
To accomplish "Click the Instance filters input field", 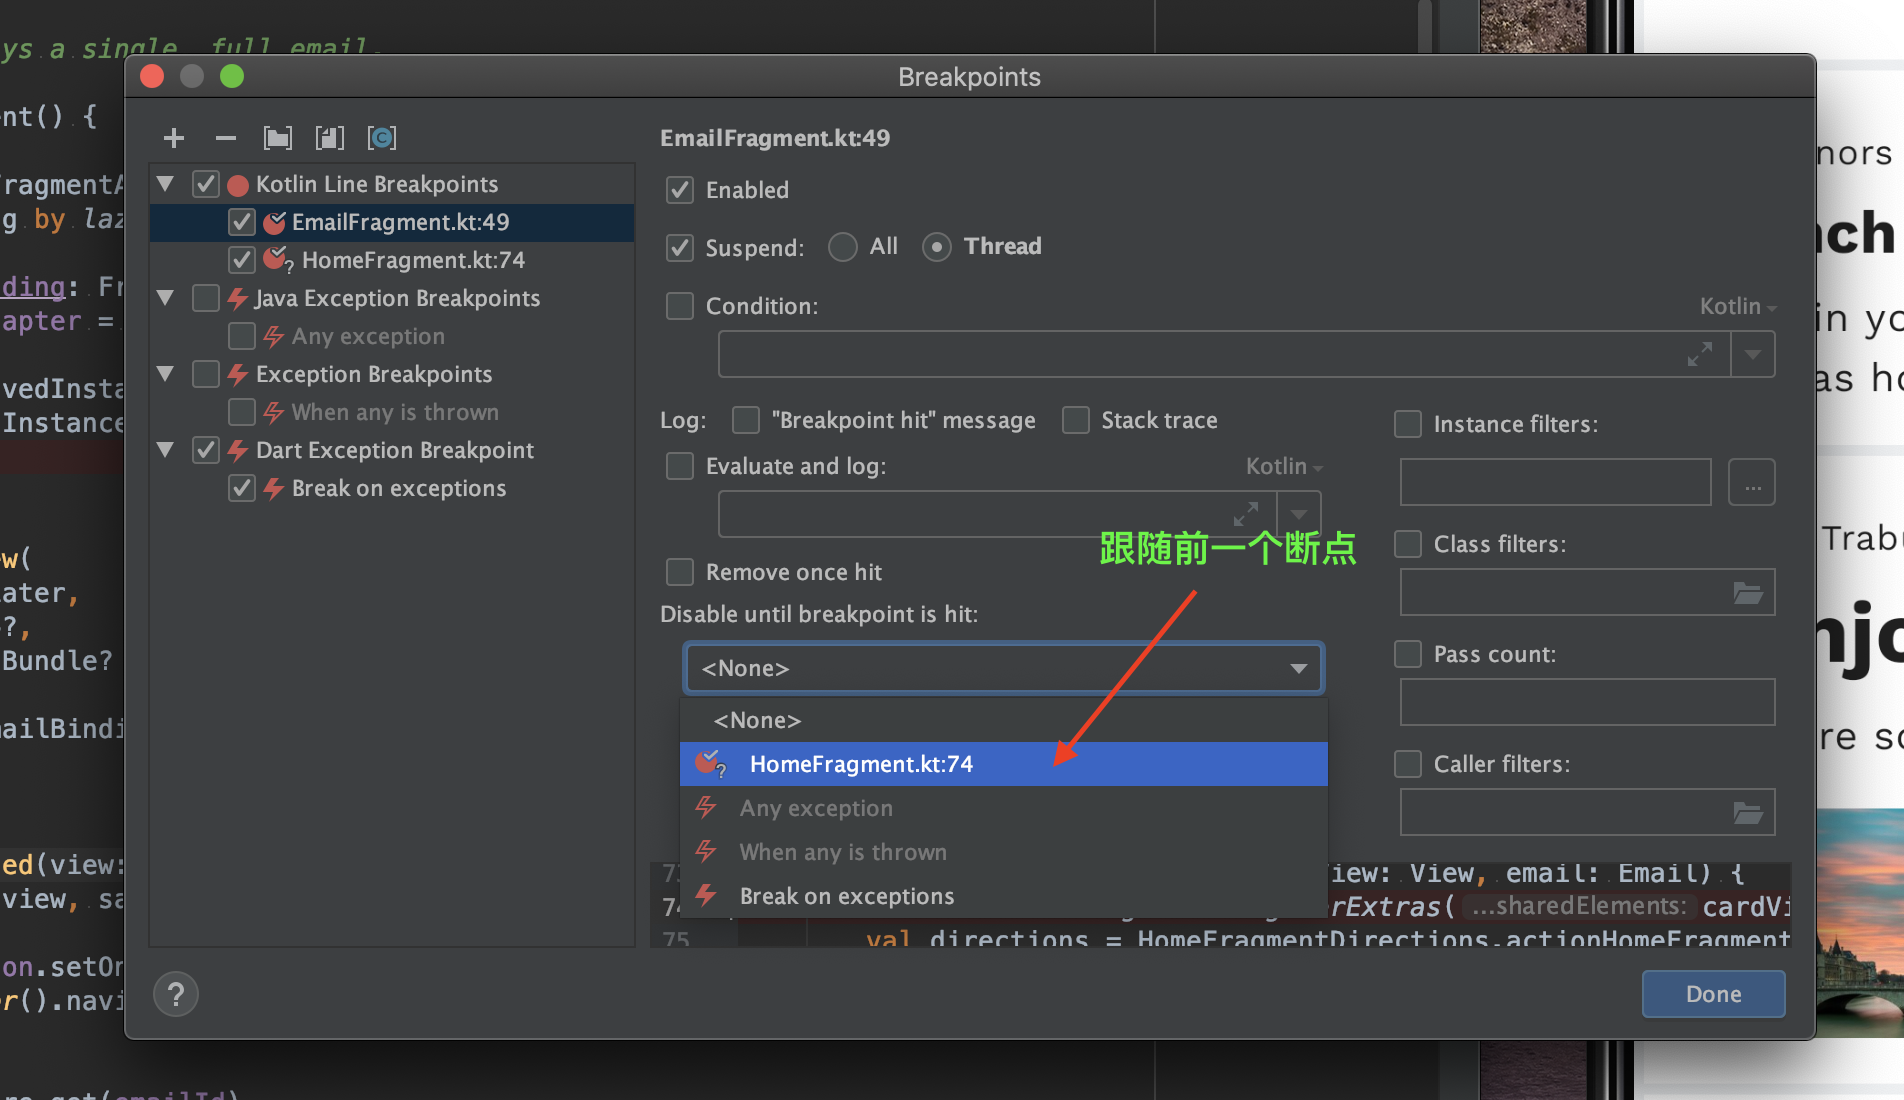I will coord(1556,483).
